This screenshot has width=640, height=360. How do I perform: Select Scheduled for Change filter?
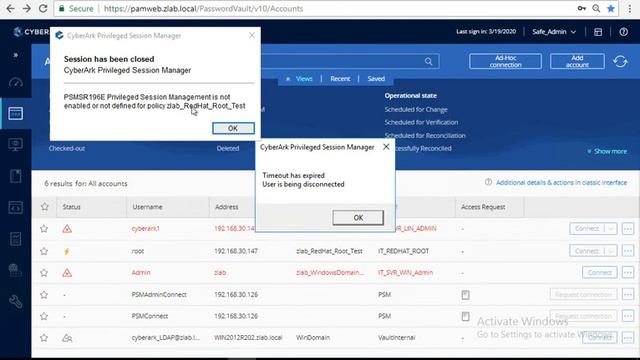416,109
